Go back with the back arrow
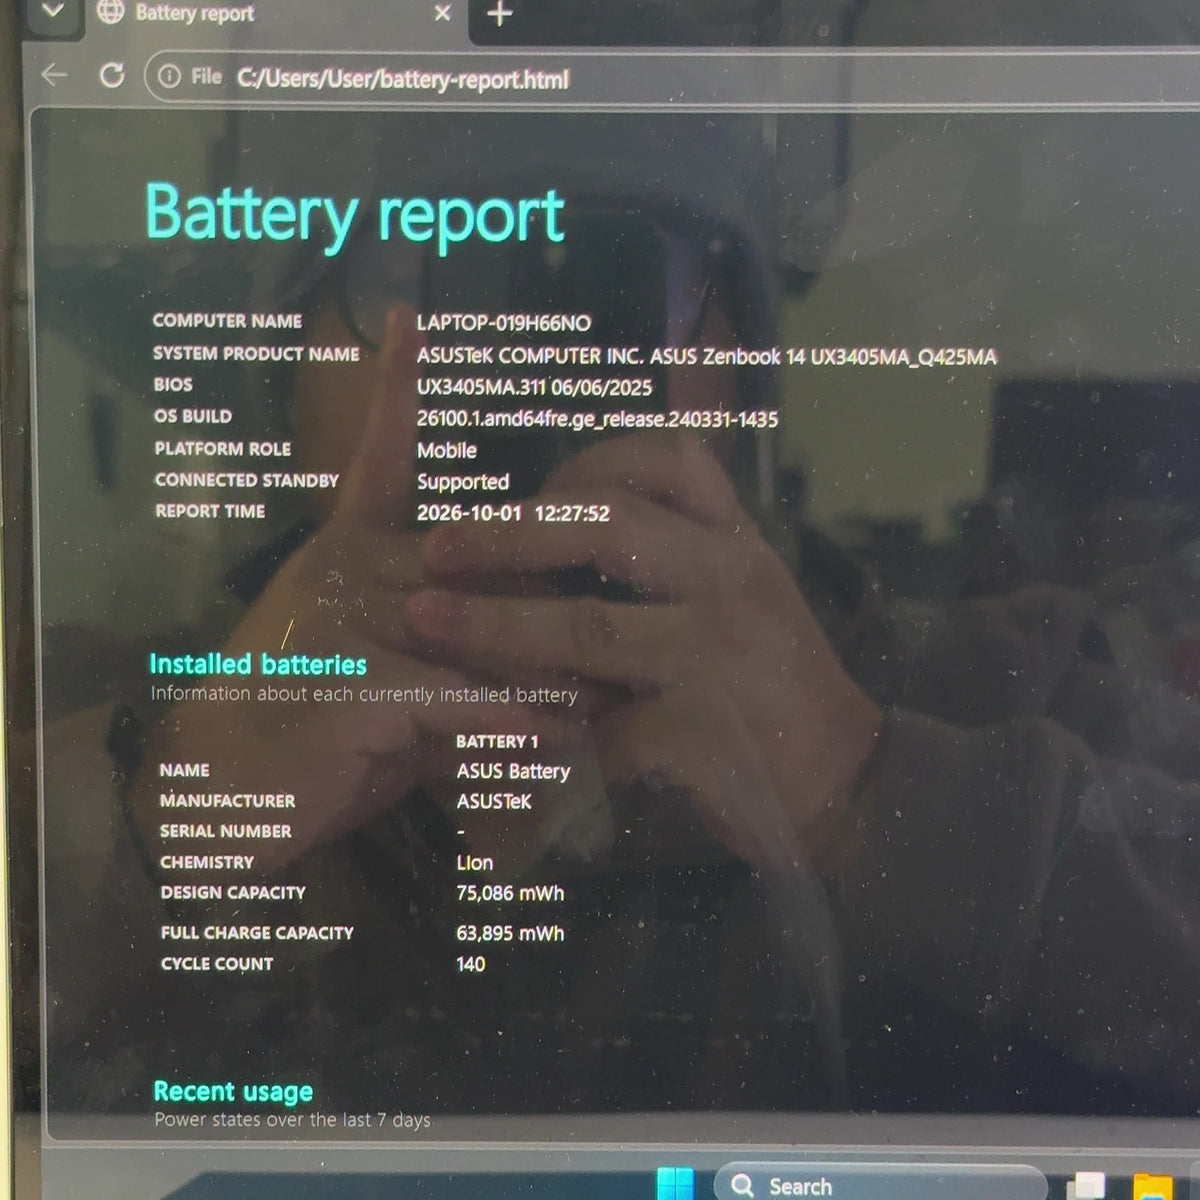The image size is (1200, 1200). tap(54, 75)
